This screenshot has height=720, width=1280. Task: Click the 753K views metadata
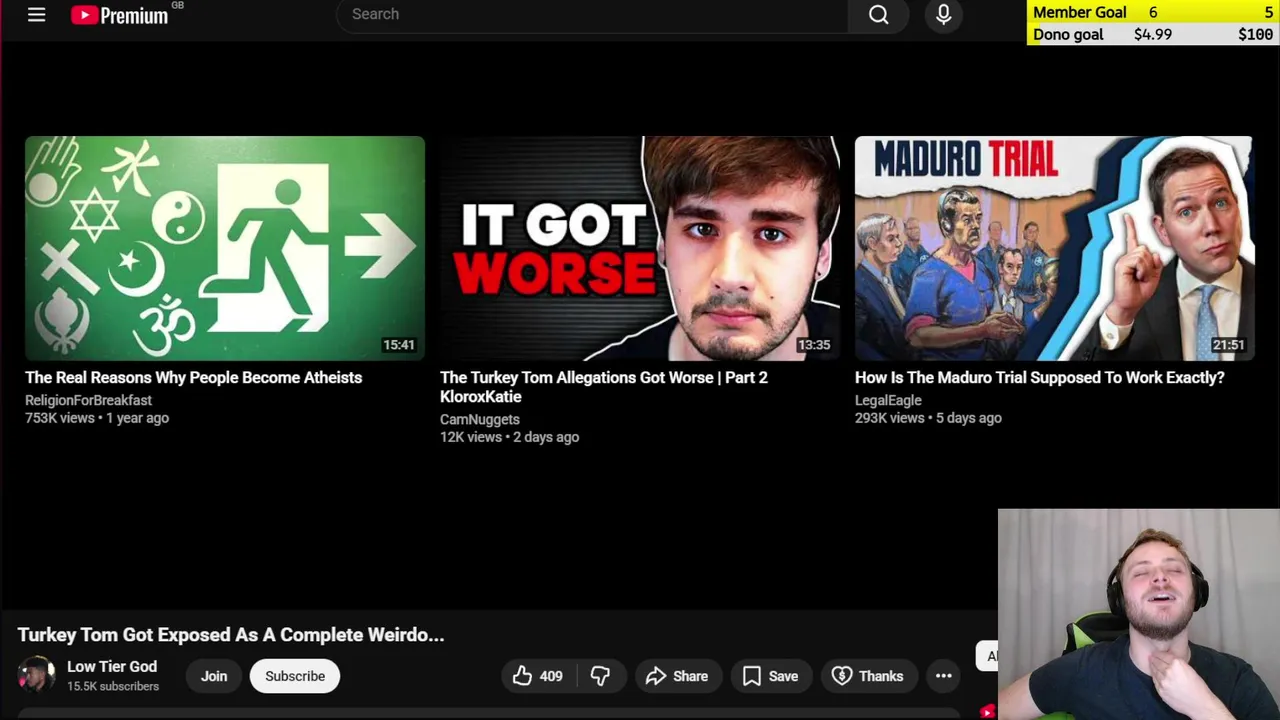coord(60,418)
